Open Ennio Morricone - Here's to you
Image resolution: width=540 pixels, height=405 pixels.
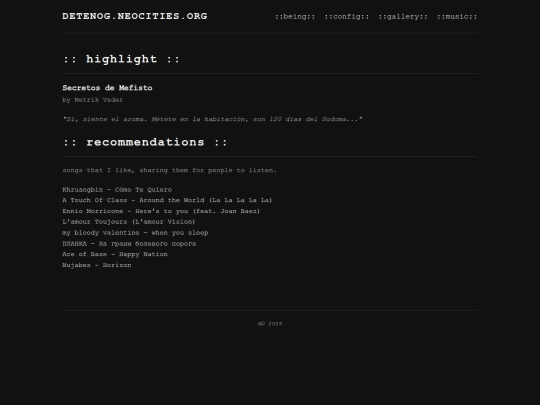pos(161,211)
